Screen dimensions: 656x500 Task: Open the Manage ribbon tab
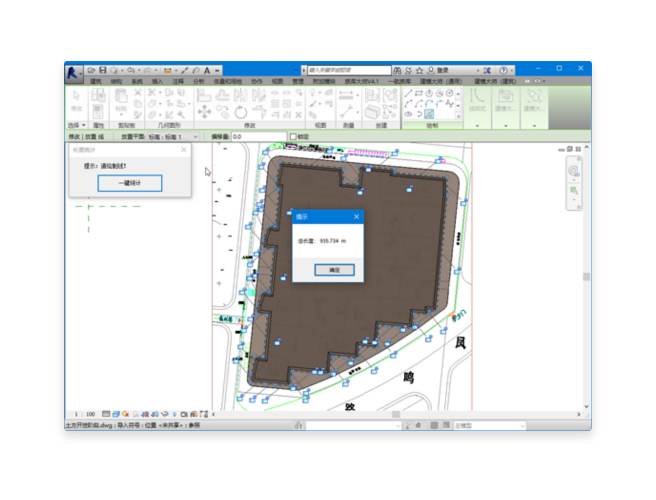[x=298, y=81]
